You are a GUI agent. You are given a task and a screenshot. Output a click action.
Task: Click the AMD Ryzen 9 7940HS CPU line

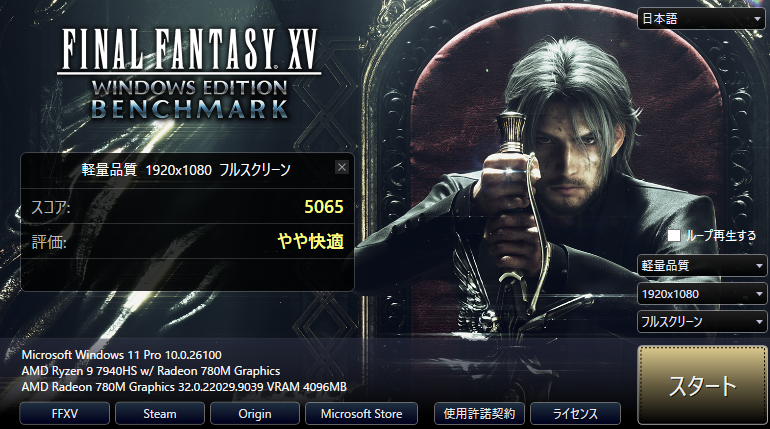pyautogui.click(x=151, y=371)
